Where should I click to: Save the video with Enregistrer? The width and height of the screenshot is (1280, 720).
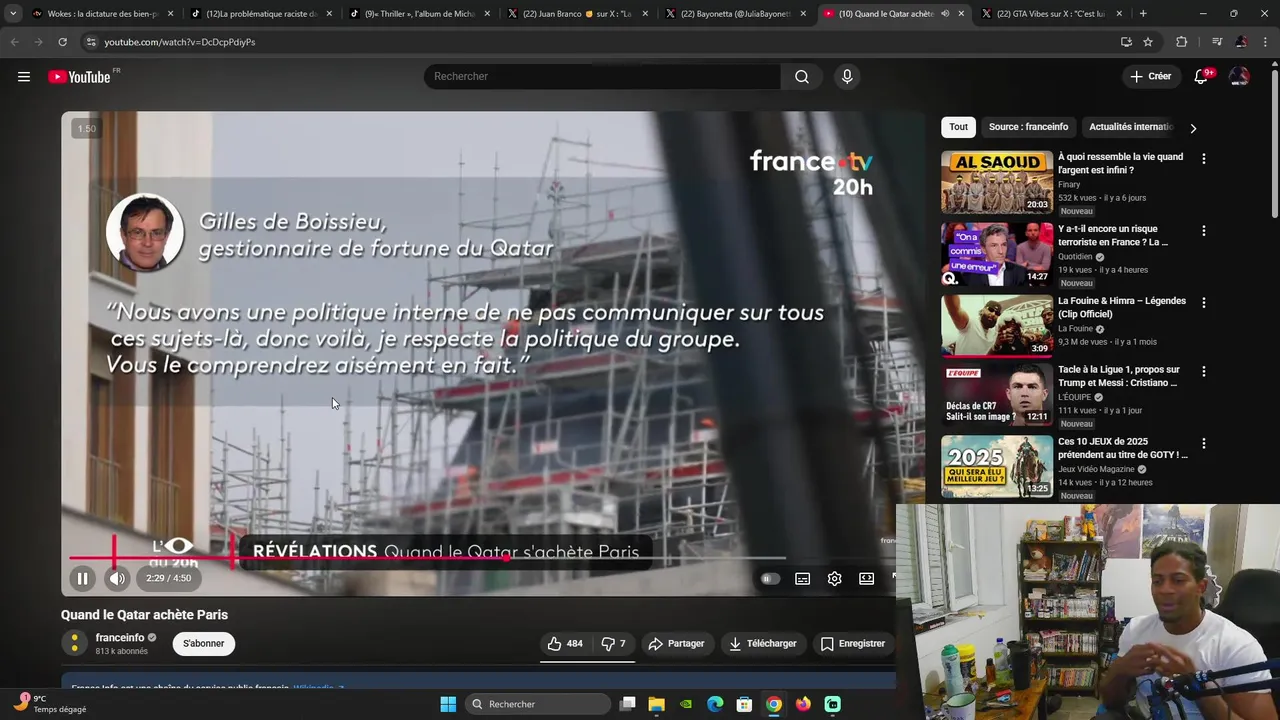853,644
